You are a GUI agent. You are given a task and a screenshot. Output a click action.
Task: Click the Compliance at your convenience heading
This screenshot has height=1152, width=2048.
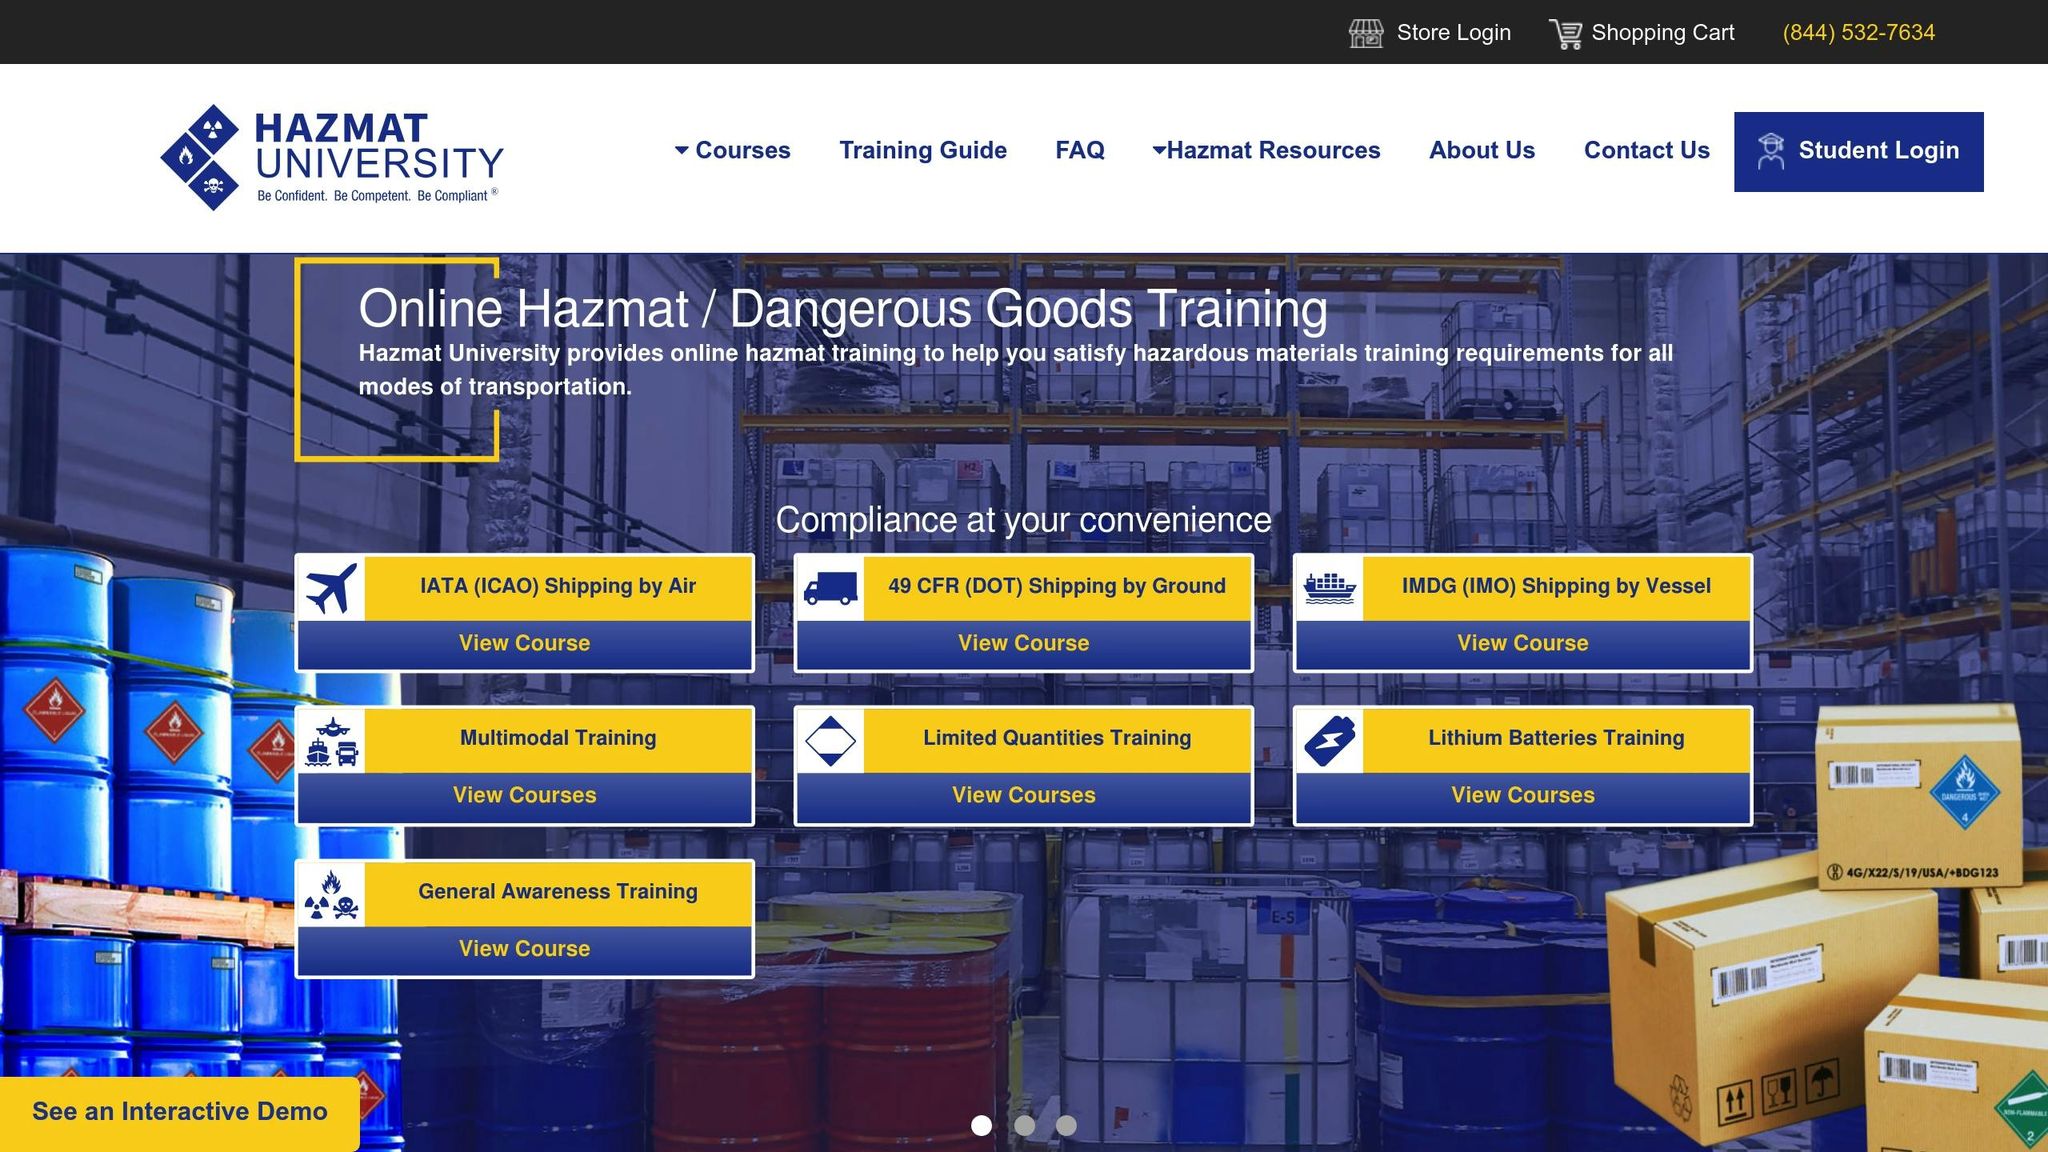click(x=1024, y=521)
